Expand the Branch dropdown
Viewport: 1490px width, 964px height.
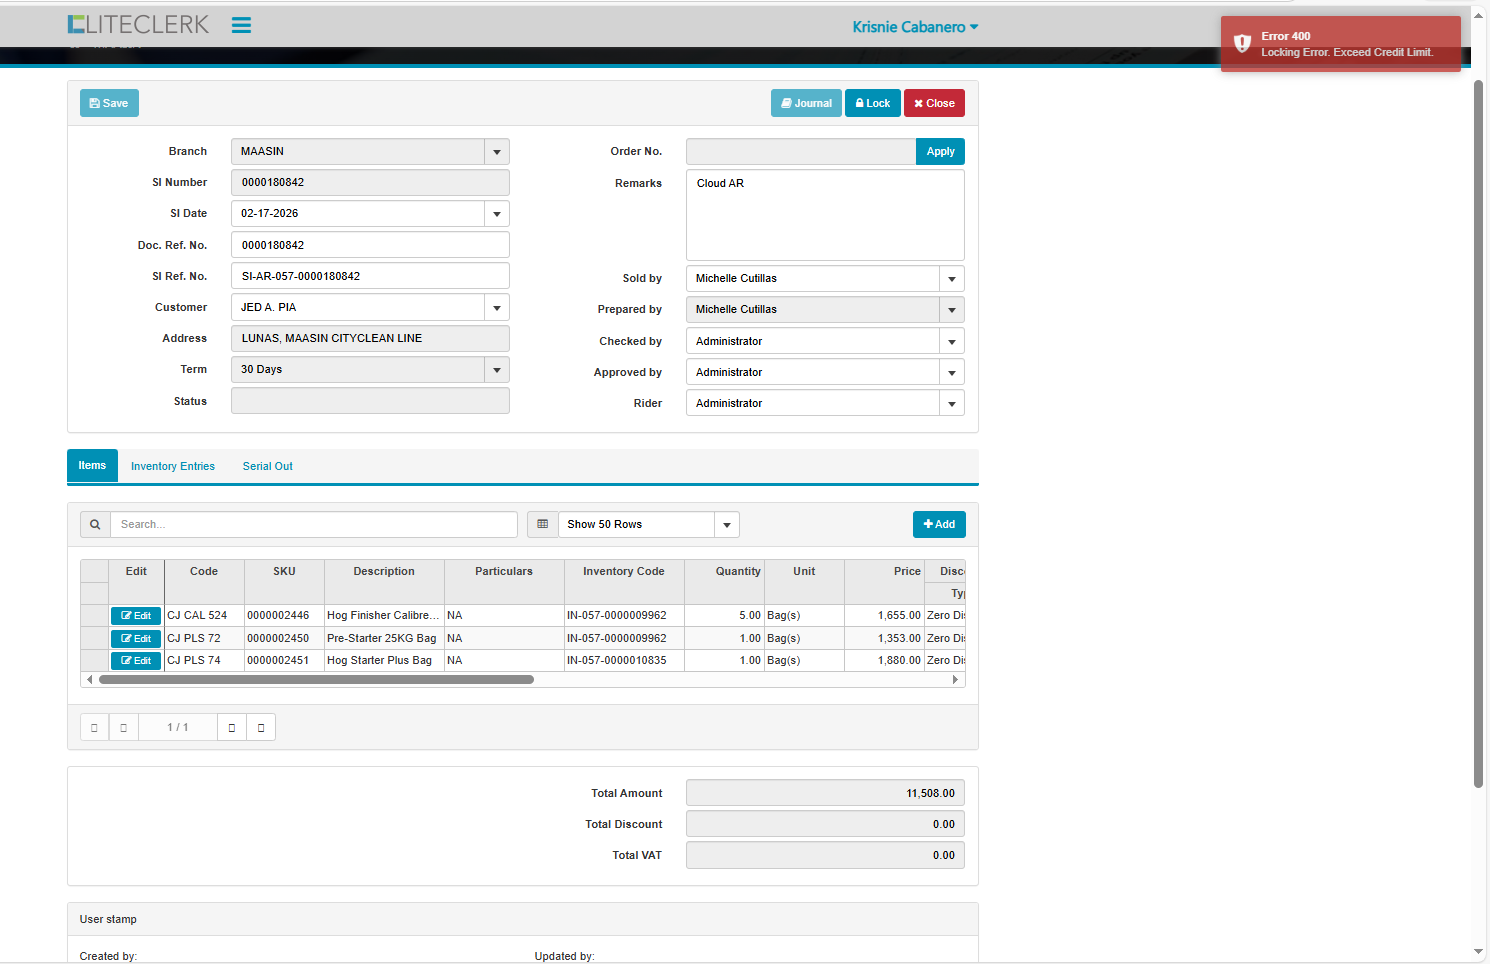click(x=497, y=152)
